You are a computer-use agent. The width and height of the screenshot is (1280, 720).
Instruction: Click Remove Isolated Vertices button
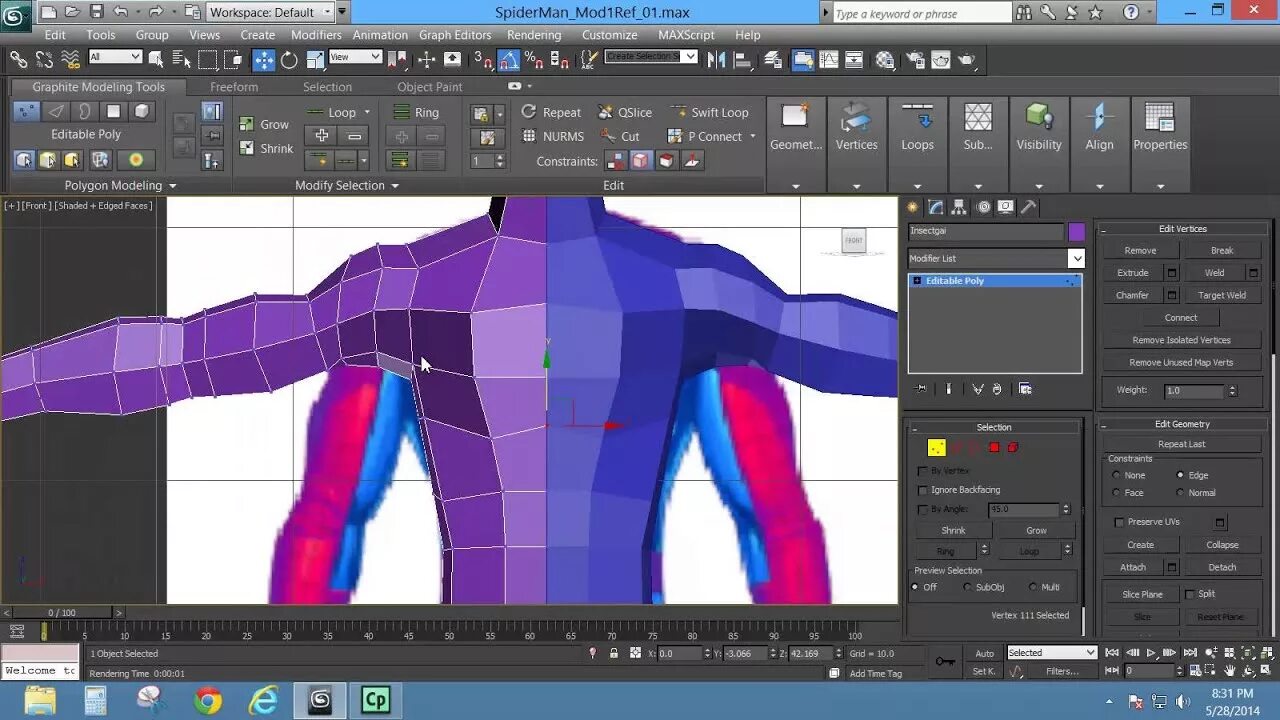(1181, 340)
